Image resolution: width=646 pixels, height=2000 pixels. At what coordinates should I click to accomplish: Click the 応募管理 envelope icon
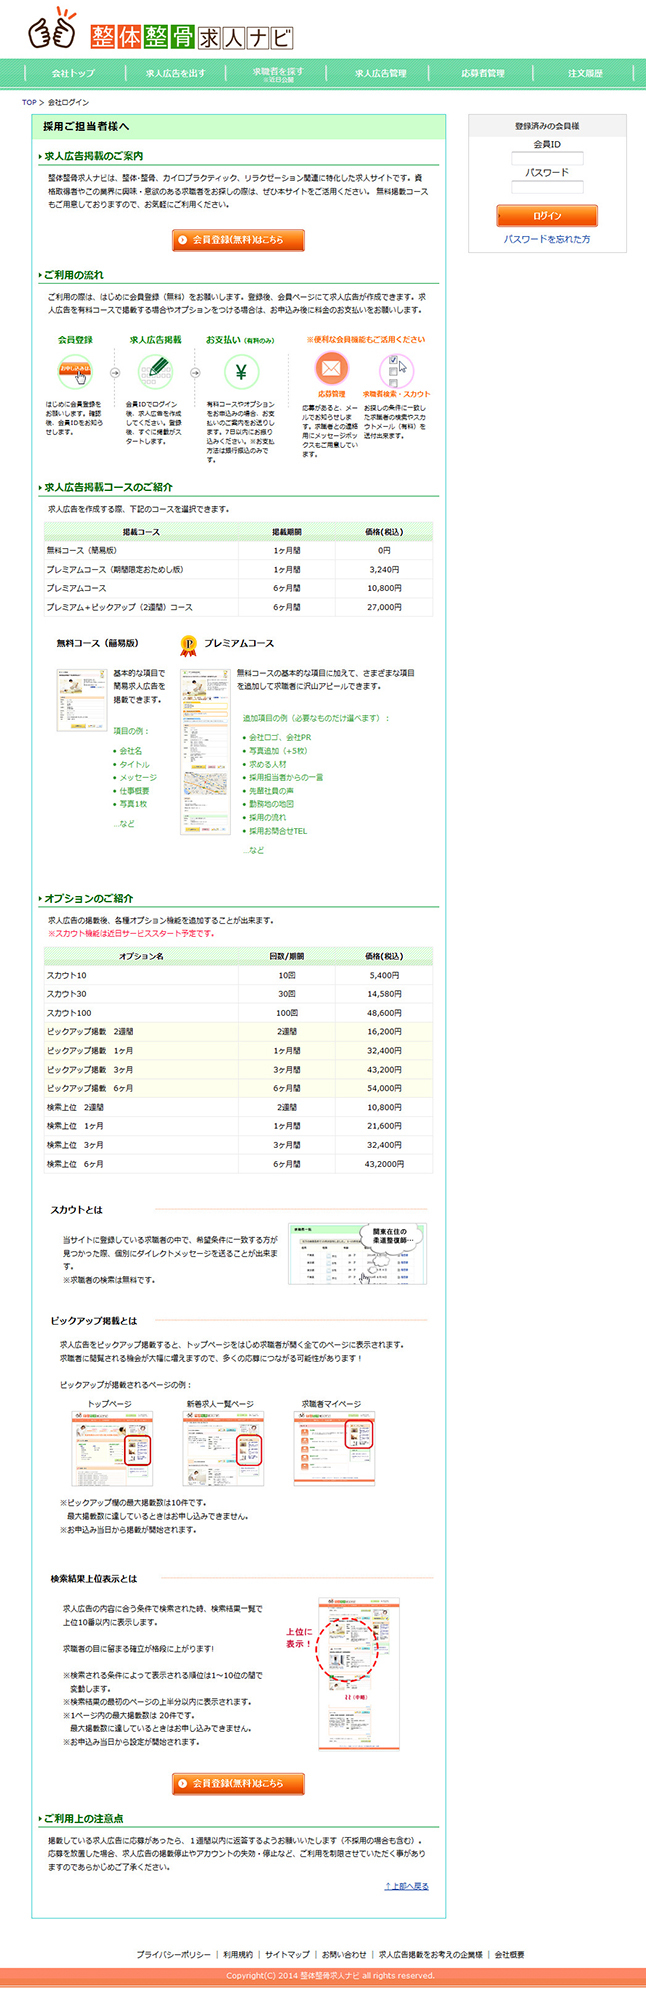coord(331,369)
